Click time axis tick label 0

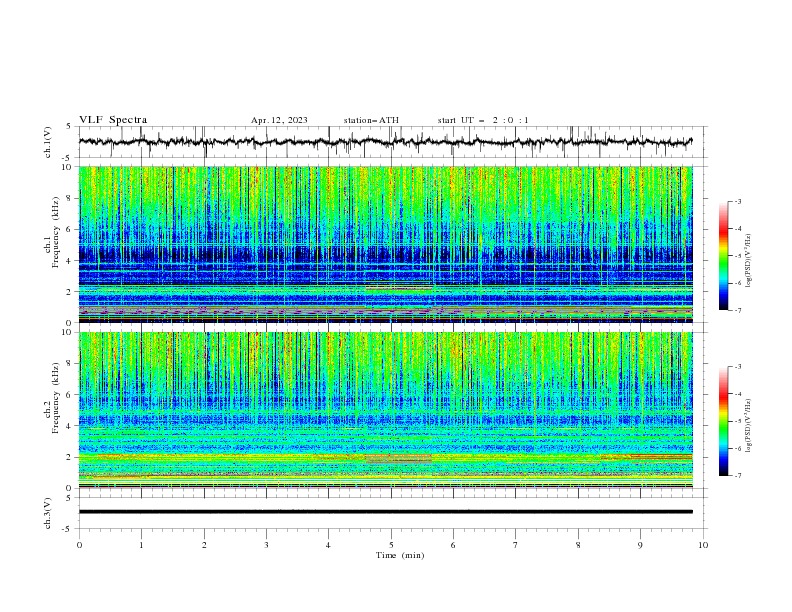(79, 545)
